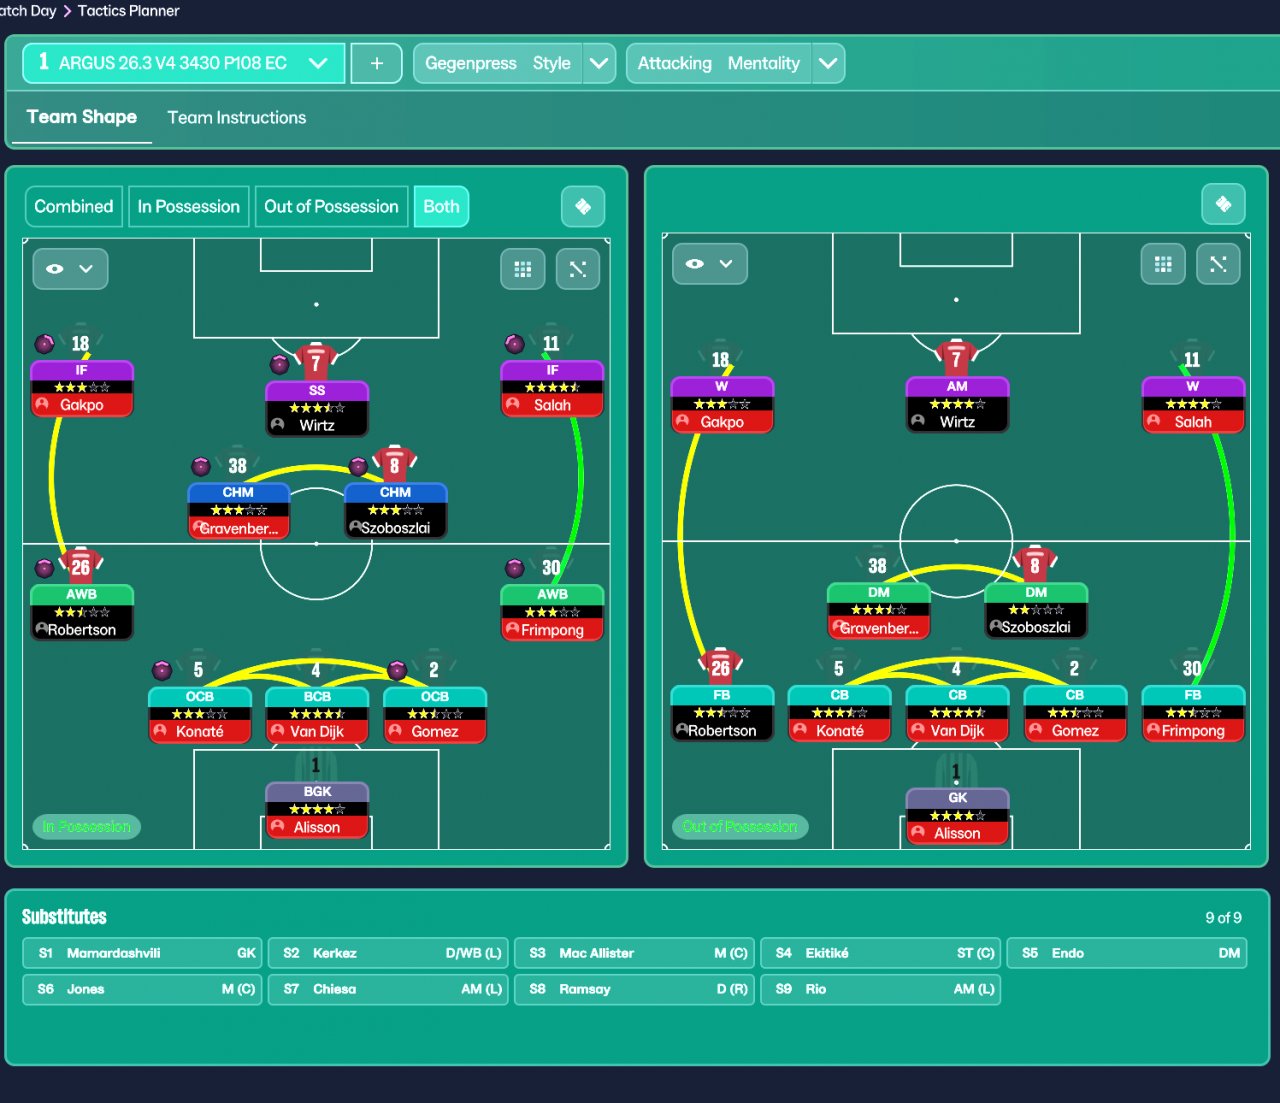Select Gakpo's IF role card
The height and width of the screenshot is (1103, 1280).
pos(82,388)
